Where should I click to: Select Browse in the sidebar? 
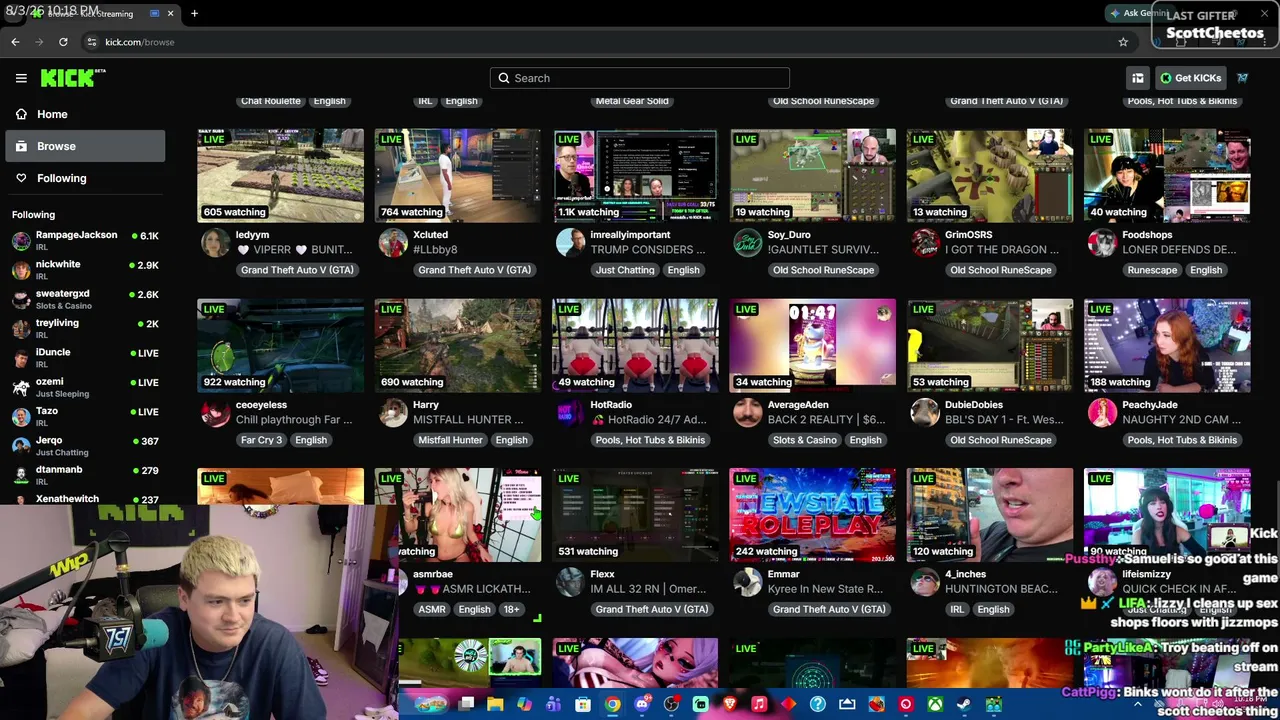[x=85, y=146]
